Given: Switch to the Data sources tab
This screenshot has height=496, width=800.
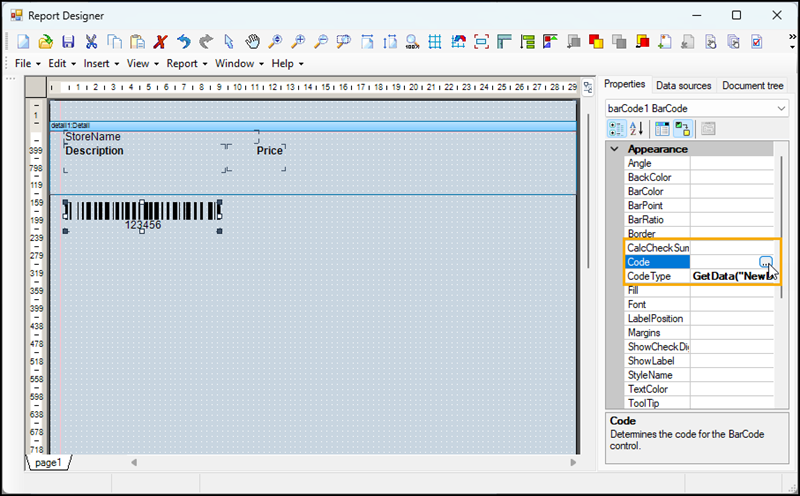Looking at the screenshot, I should coord(683,85).
